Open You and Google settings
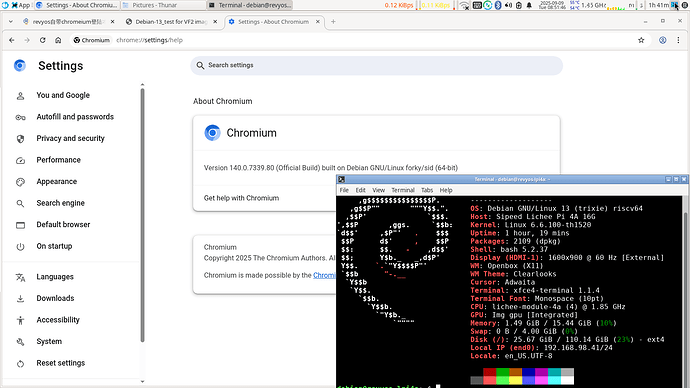This screenshot has width=690, height=388. click(x=63, y=95)
